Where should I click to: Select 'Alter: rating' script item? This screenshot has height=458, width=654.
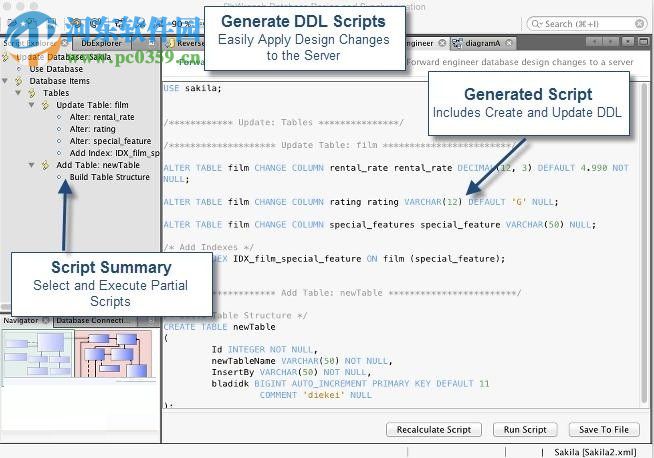[x=92, y=129]
